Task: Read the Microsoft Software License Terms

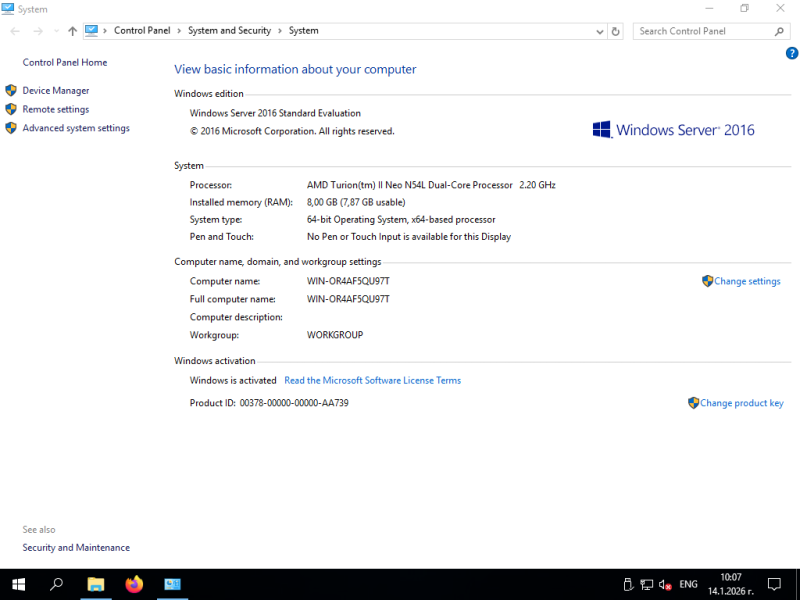Action: point(372,381)
